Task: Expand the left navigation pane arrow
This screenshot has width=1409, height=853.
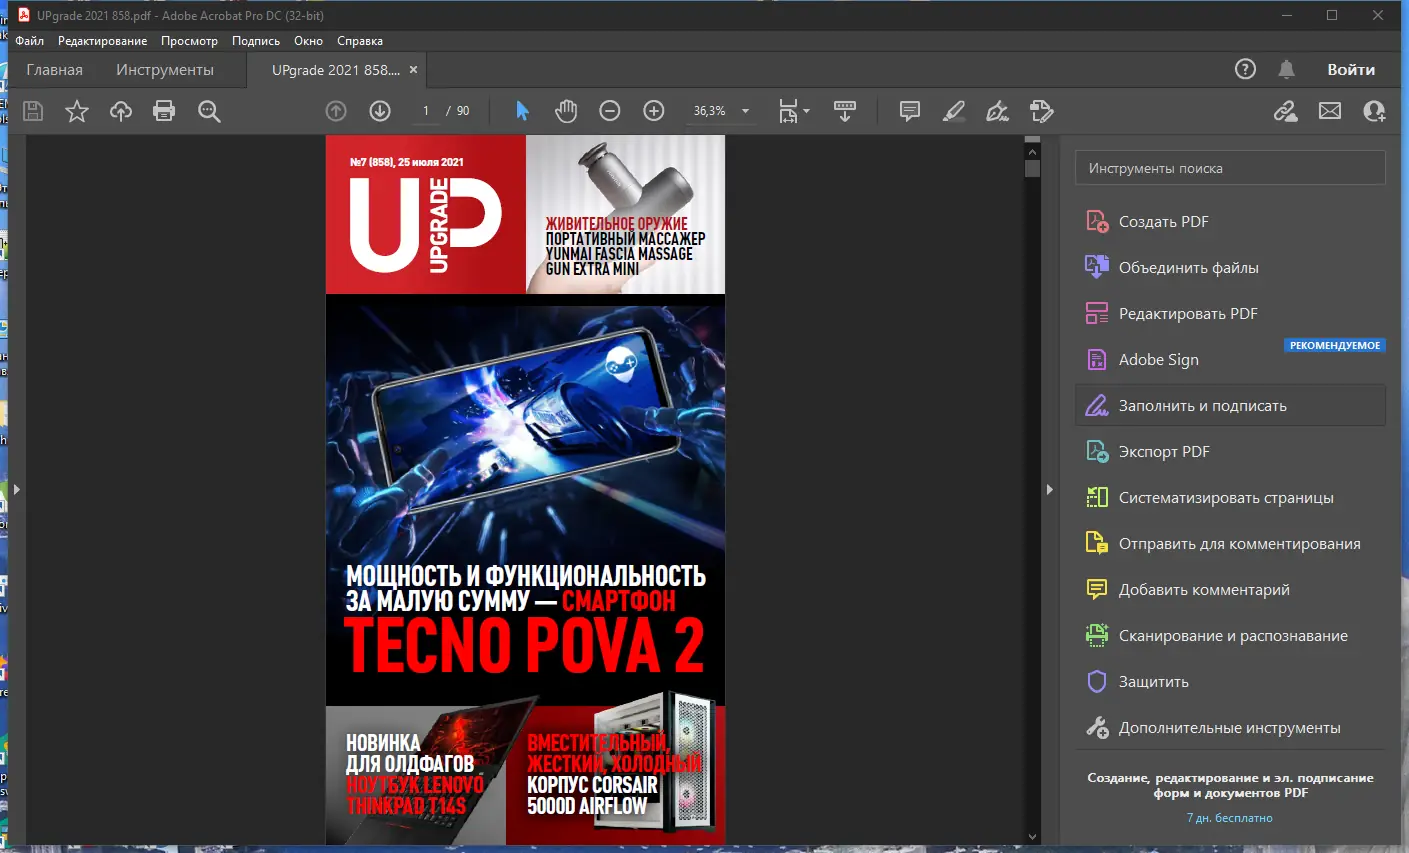Action: (x=16, y=490)
